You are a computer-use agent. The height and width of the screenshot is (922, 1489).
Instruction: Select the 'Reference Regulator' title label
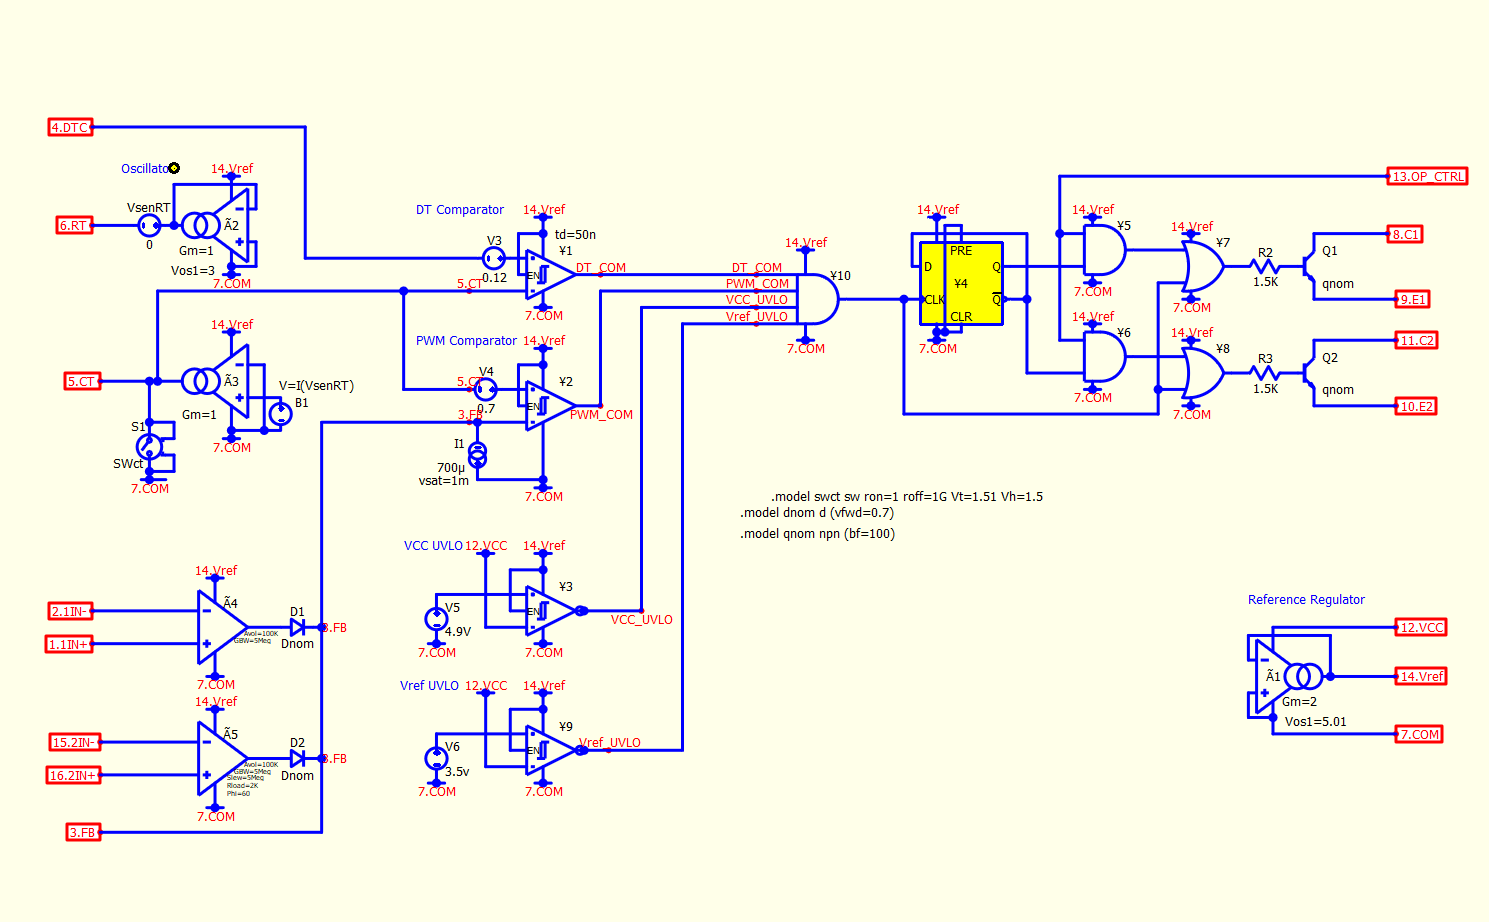[x=1306, y=600]
